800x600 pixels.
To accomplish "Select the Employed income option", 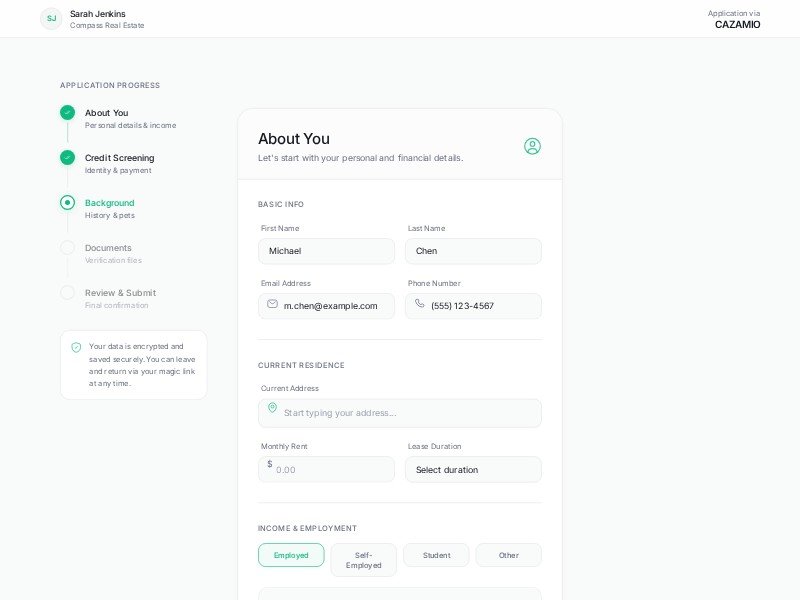I will point(291,555).
